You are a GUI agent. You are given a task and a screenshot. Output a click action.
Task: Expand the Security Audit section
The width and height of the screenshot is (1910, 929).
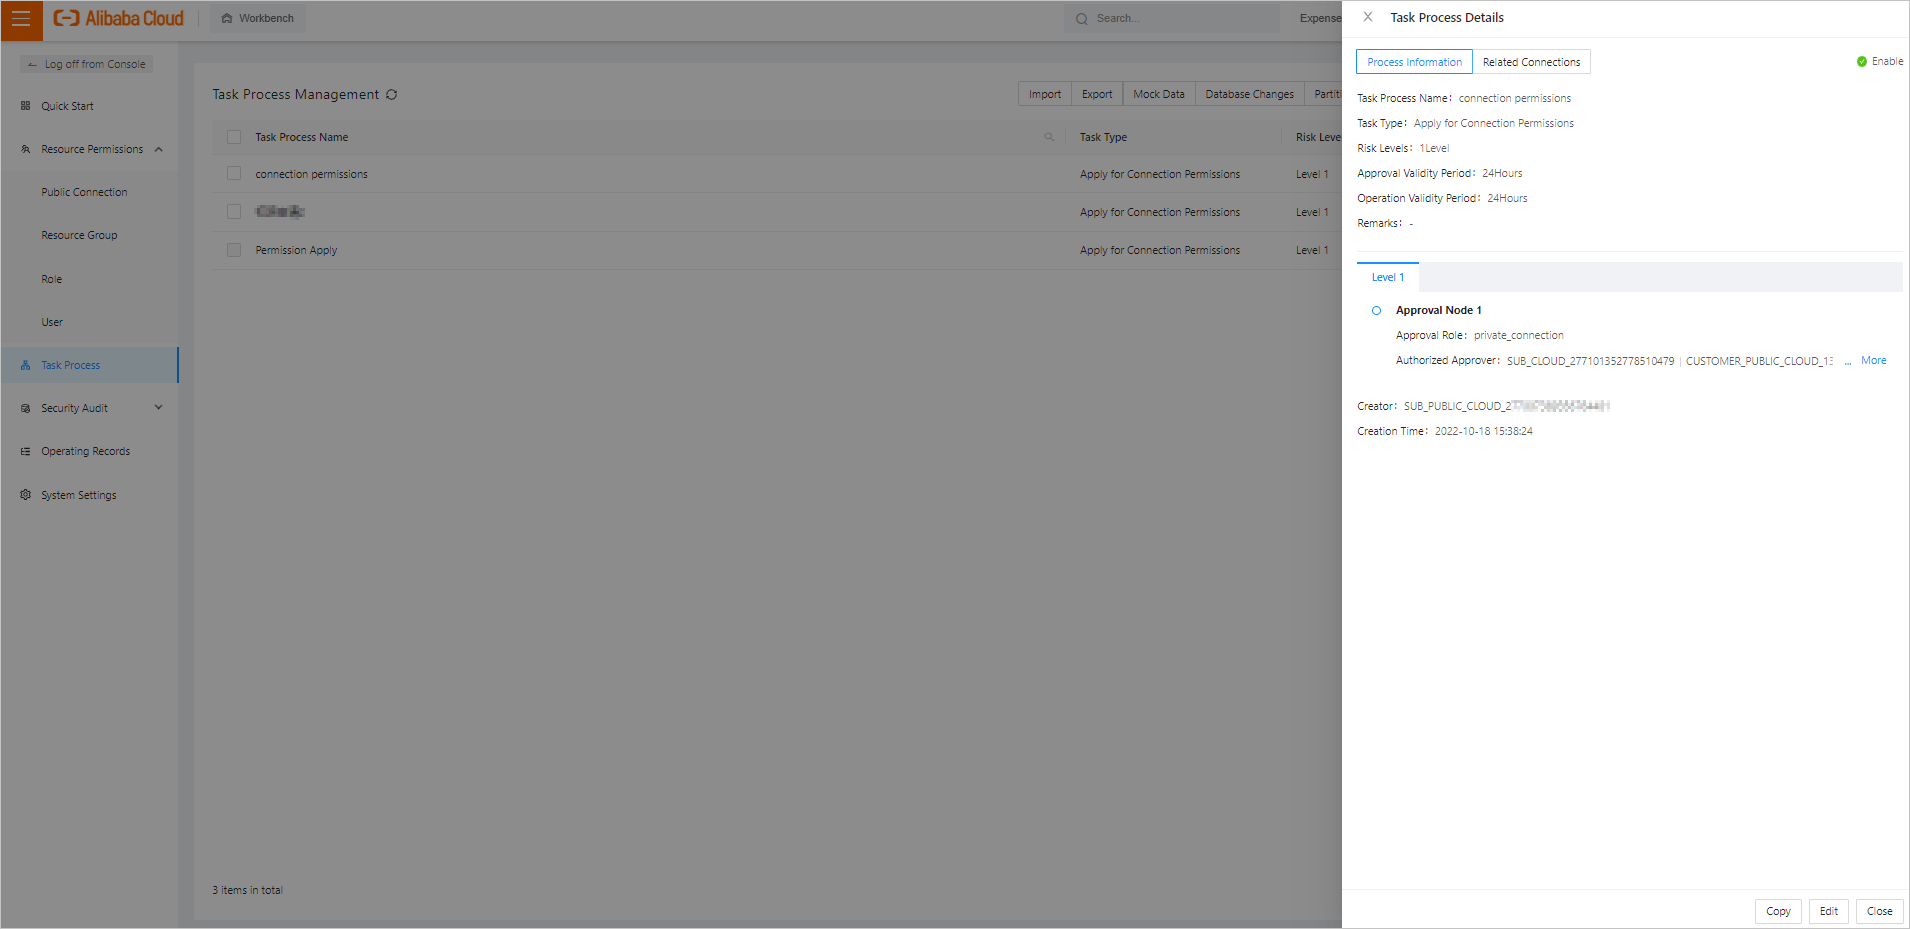pyautogui.click(x=158, y=408)
